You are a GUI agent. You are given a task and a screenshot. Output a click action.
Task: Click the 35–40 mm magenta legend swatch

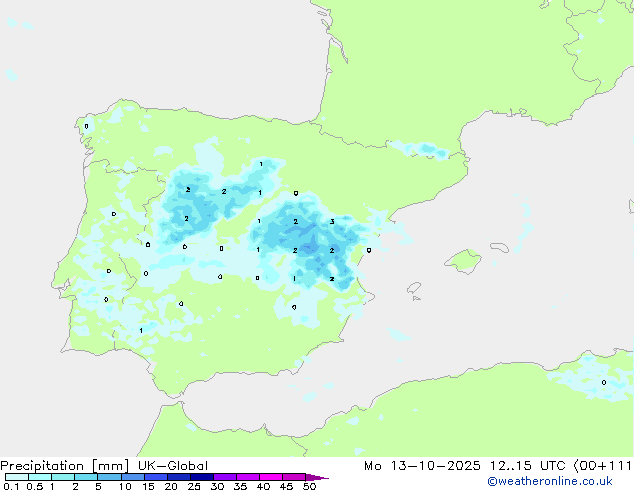tap(247, 477)
